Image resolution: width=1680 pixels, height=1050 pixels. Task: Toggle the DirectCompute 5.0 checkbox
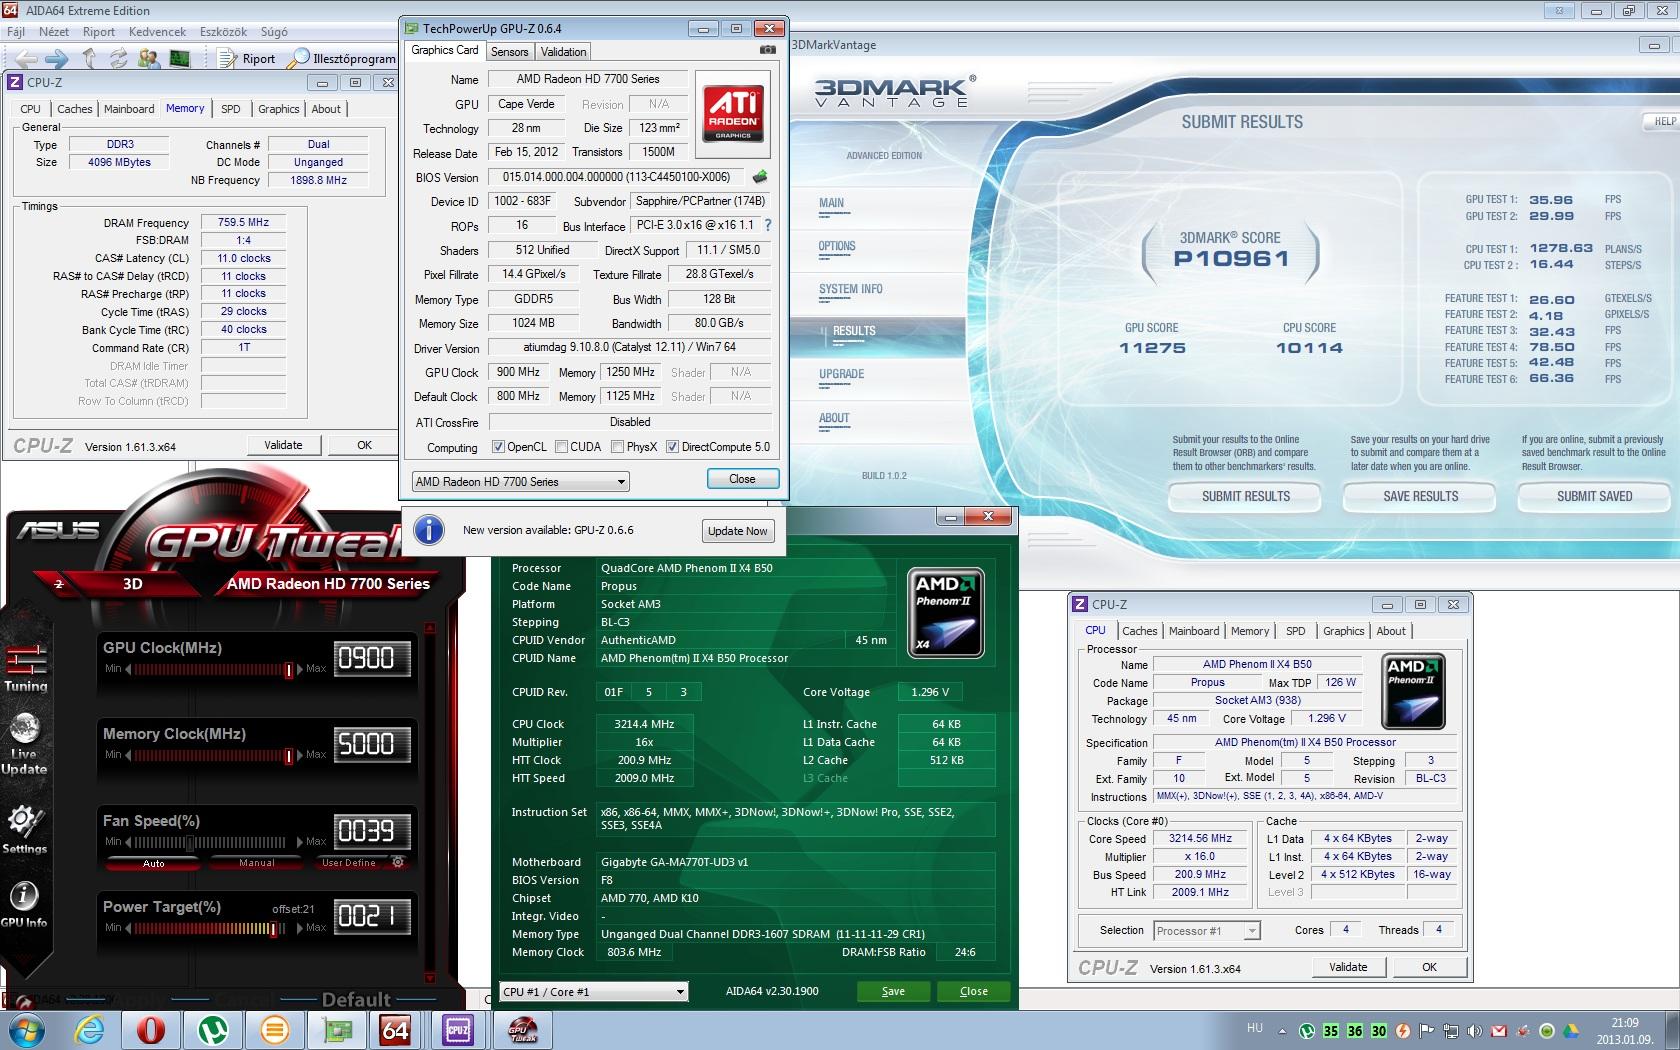(x=672, y=447)
